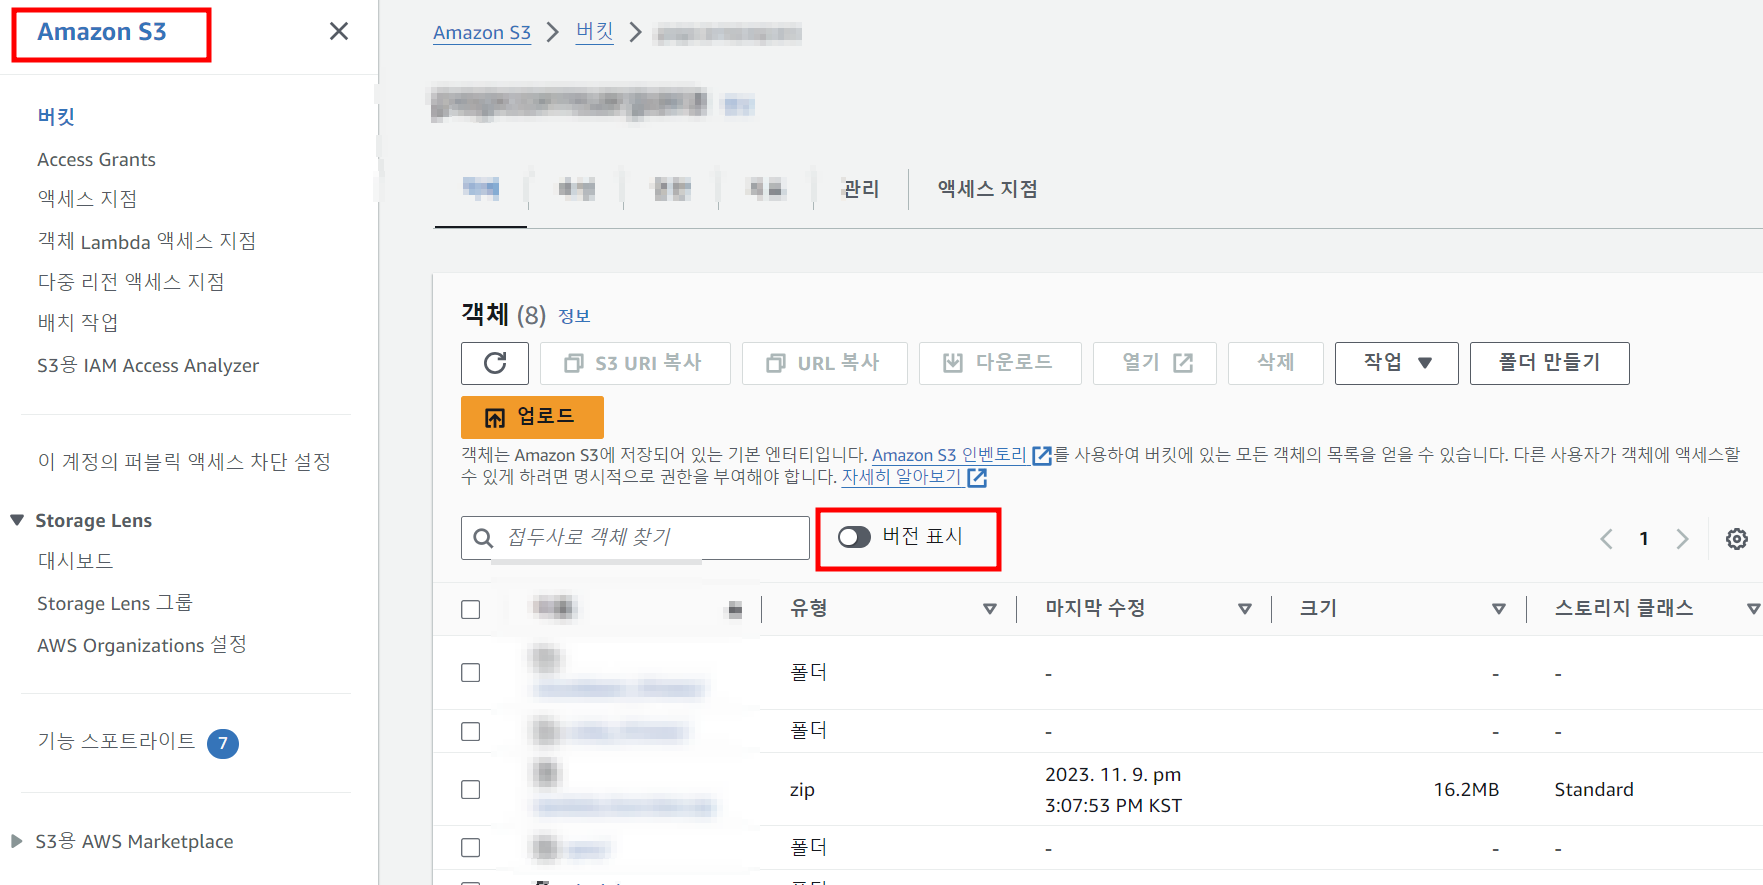Click the zip type cell
Screen dimensions: 1763x885
[x=802, y=790]
